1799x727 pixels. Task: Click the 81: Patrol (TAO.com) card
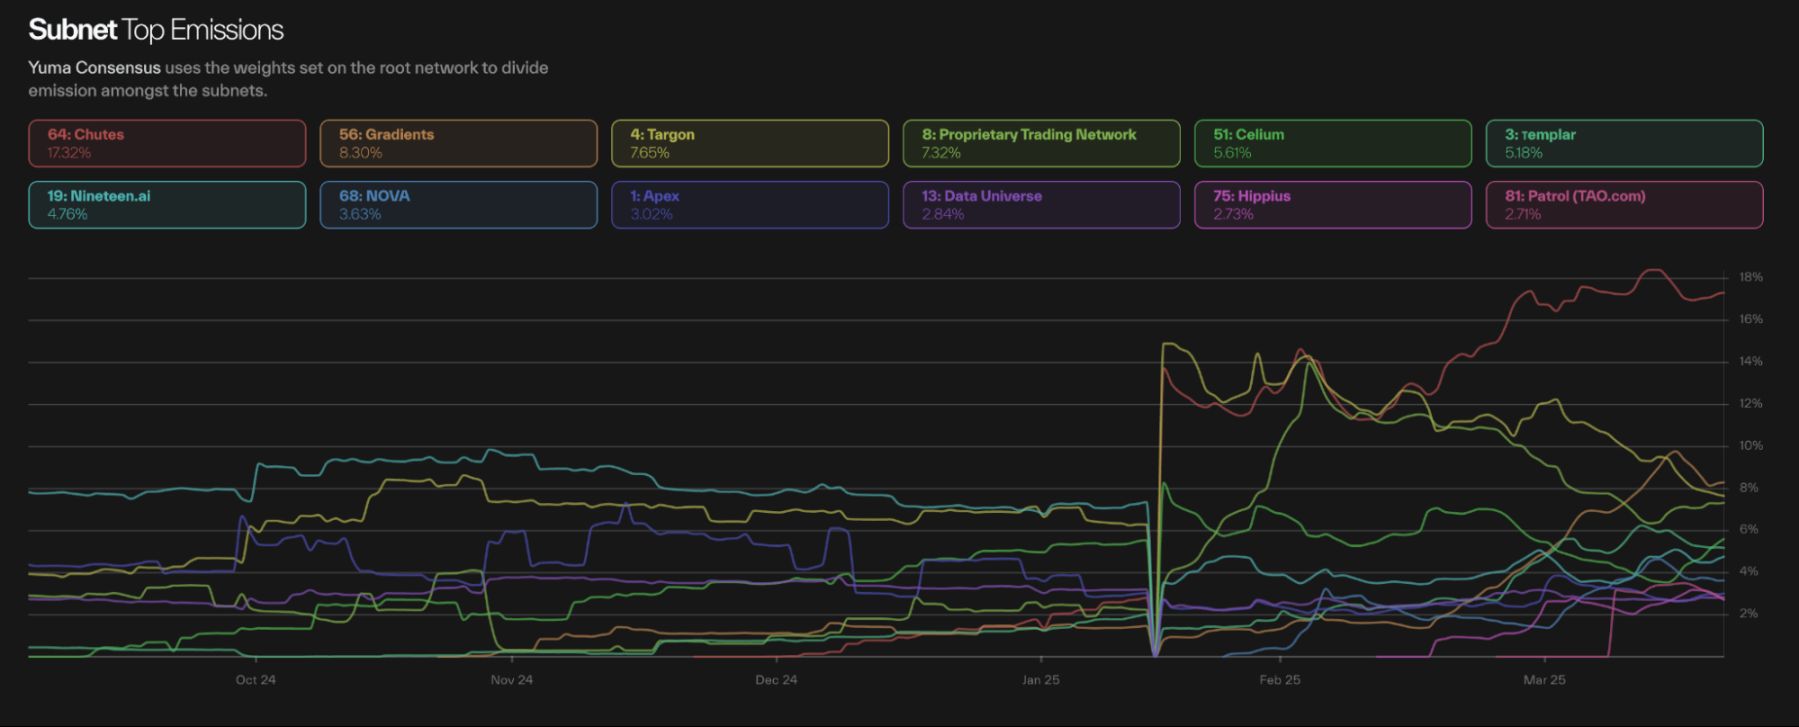(x=1624, y=205)
